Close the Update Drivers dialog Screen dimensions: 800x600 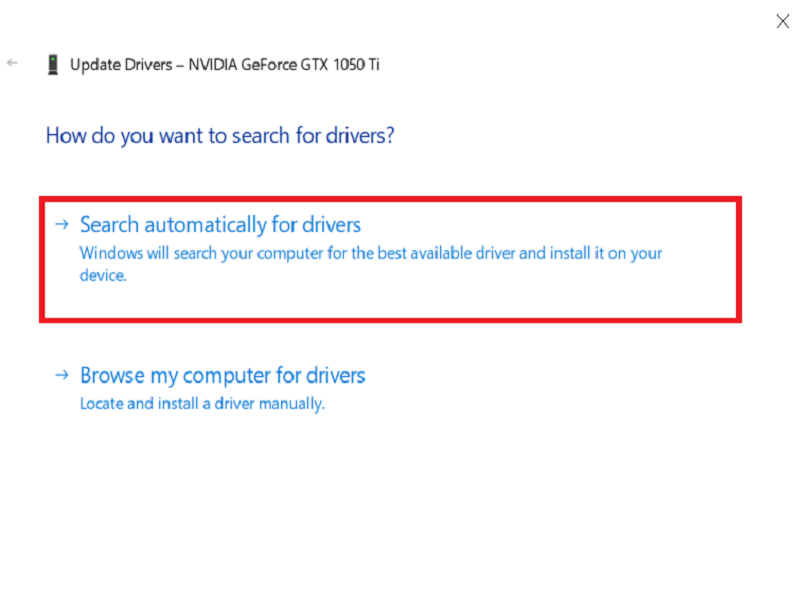(x=783, y=21)
